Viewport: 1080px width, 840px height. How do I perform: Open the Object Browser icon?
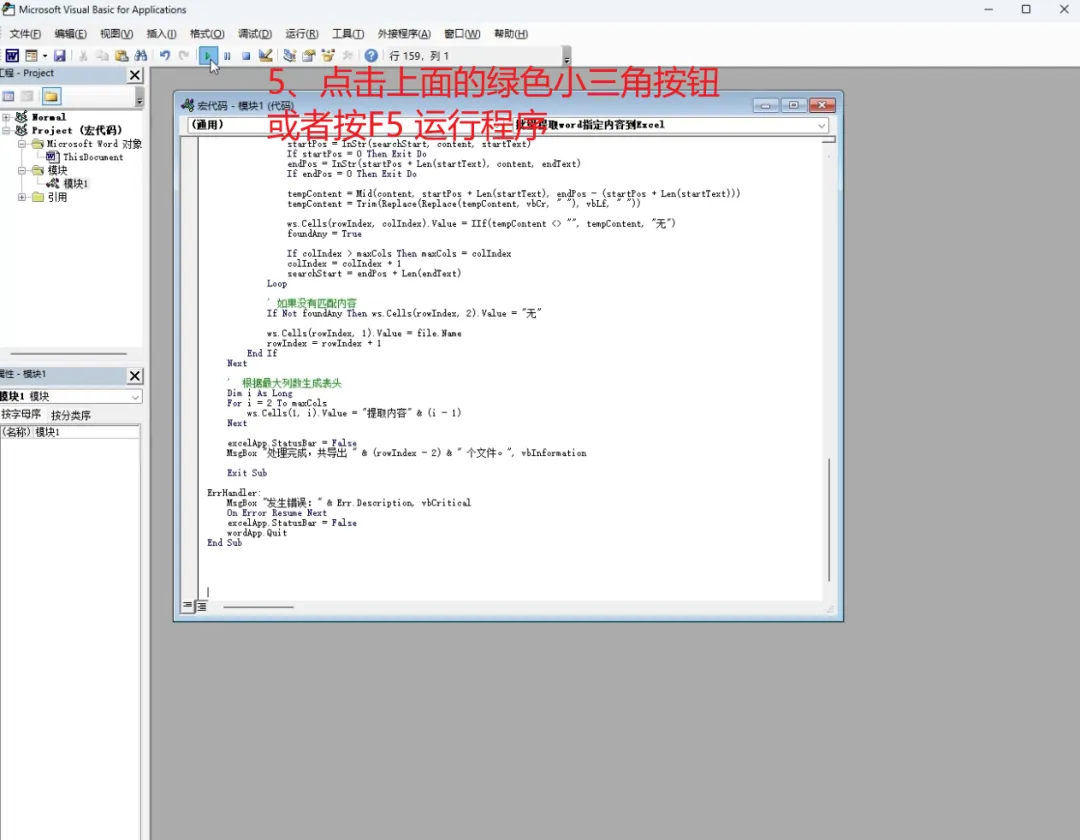pos(328,56)
